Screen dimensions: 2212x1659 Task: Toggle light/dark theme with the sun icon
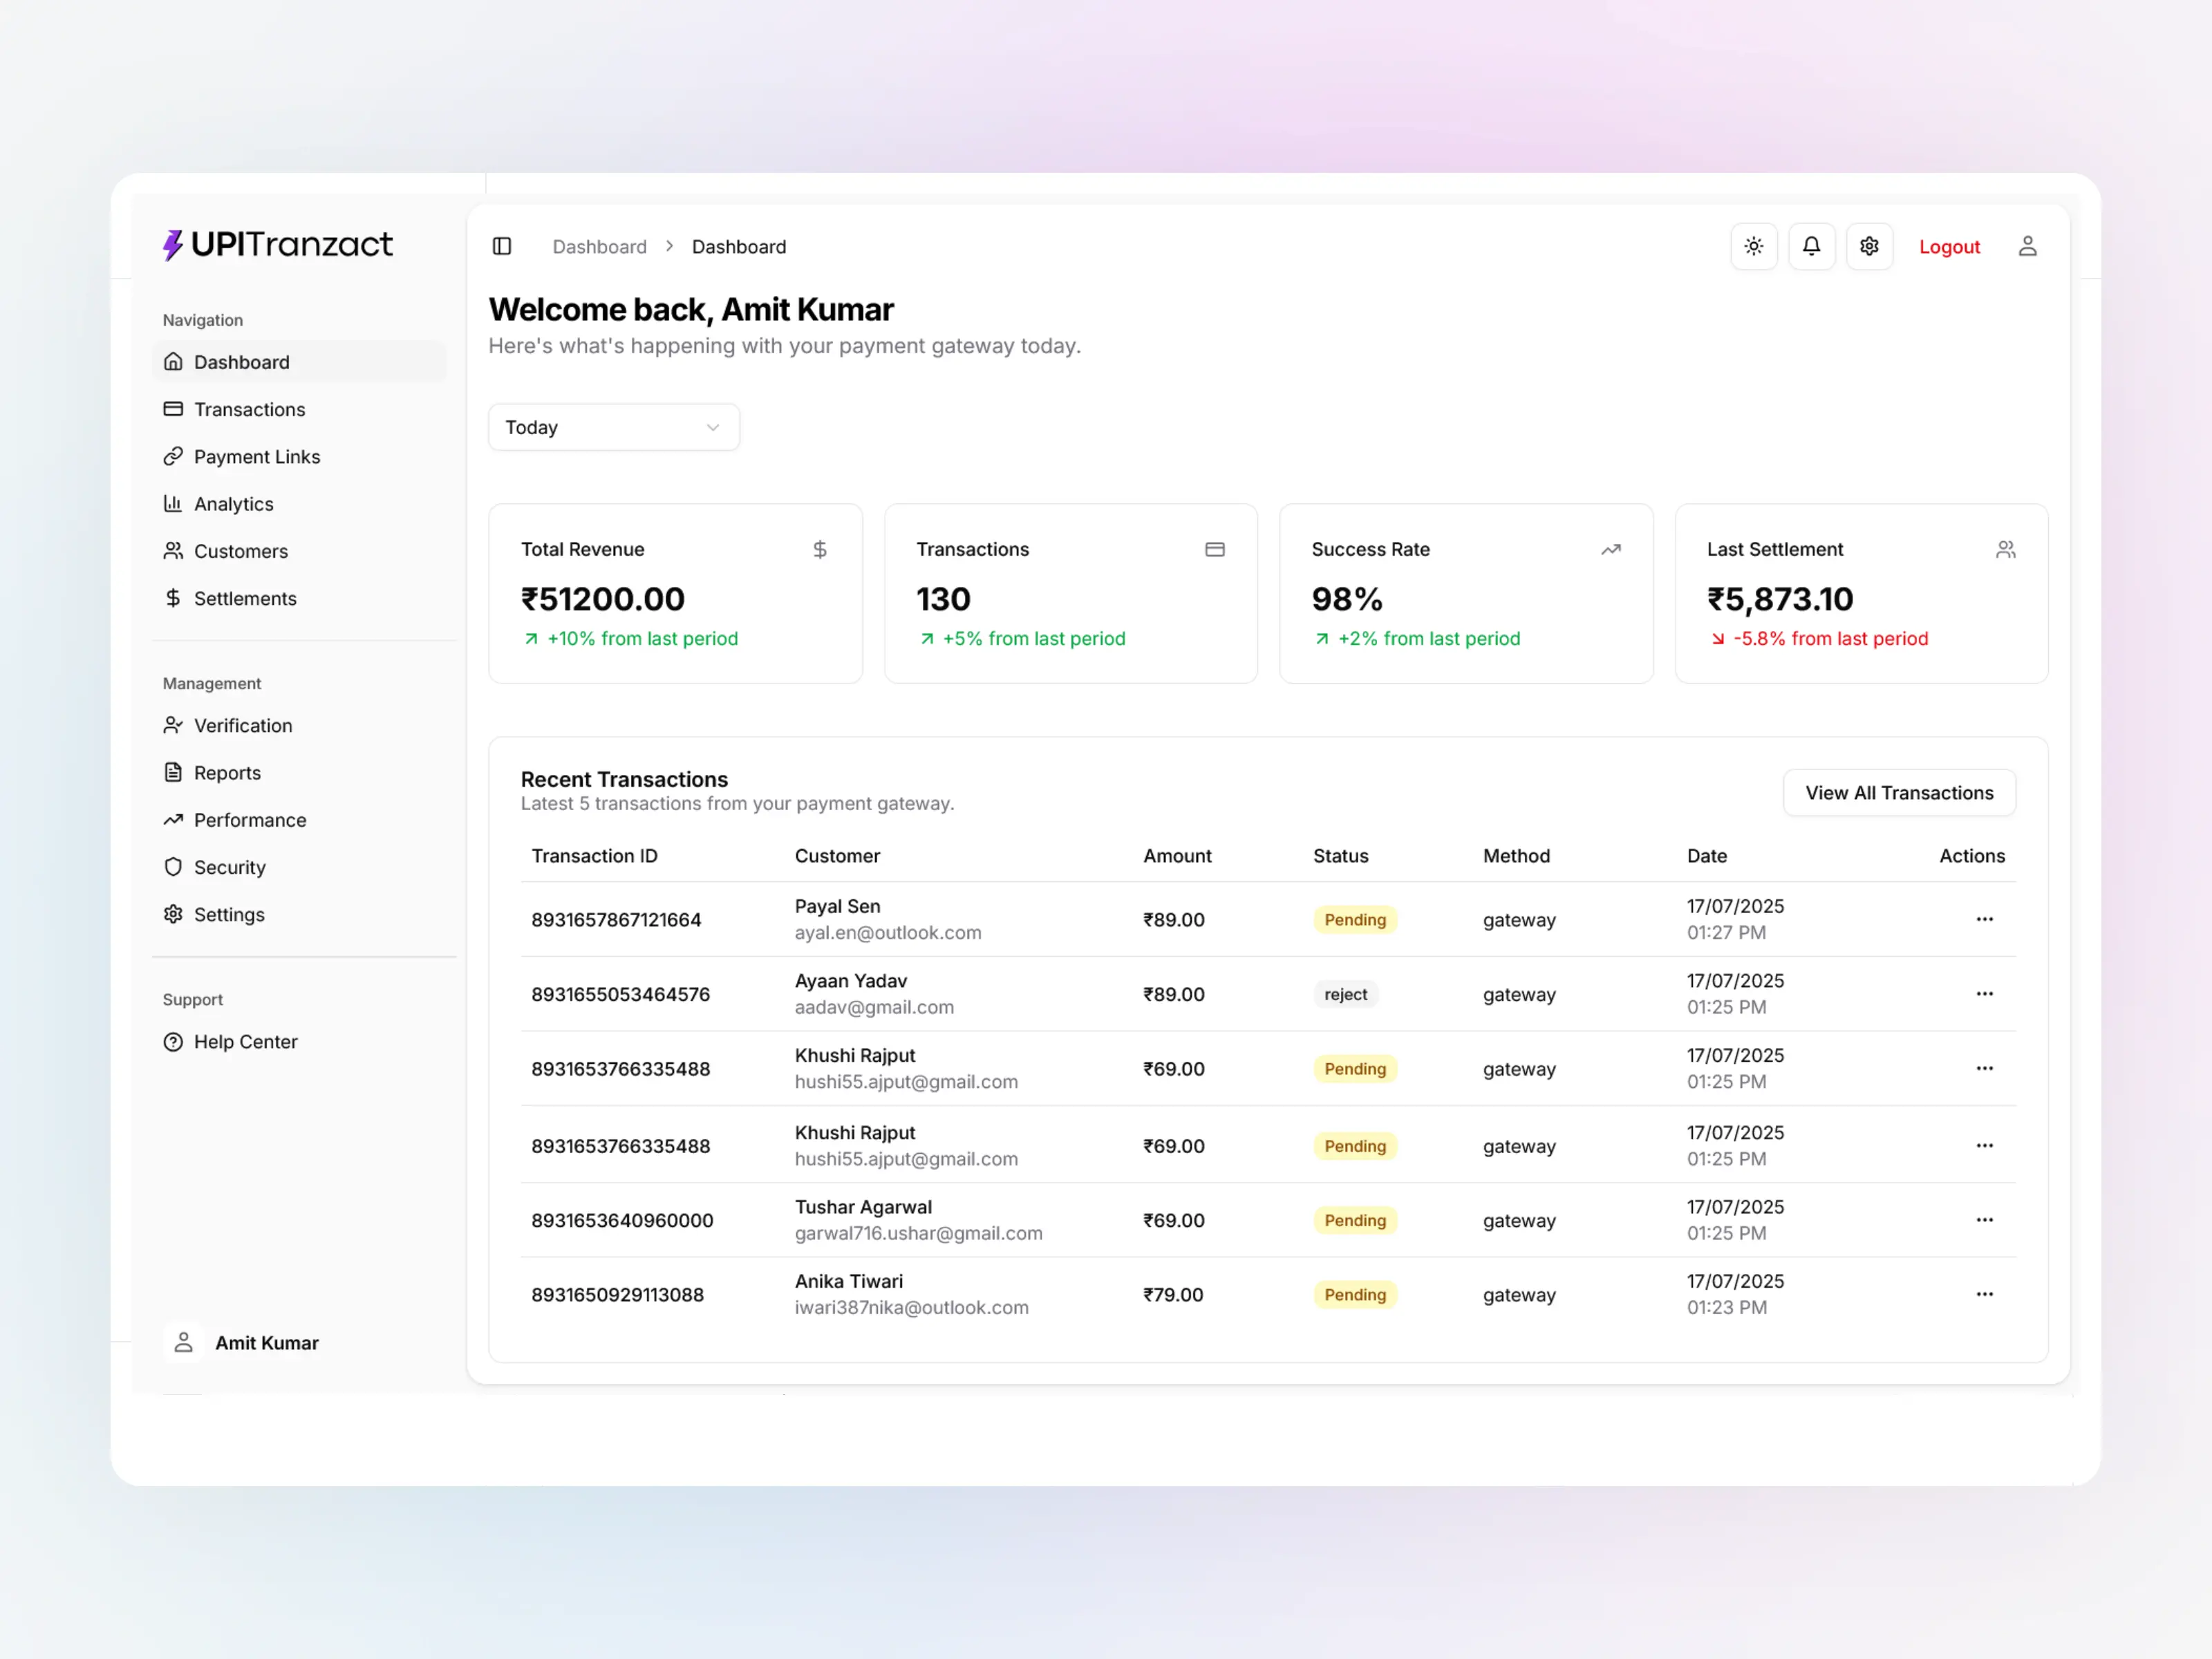[x=1753, y=246]
